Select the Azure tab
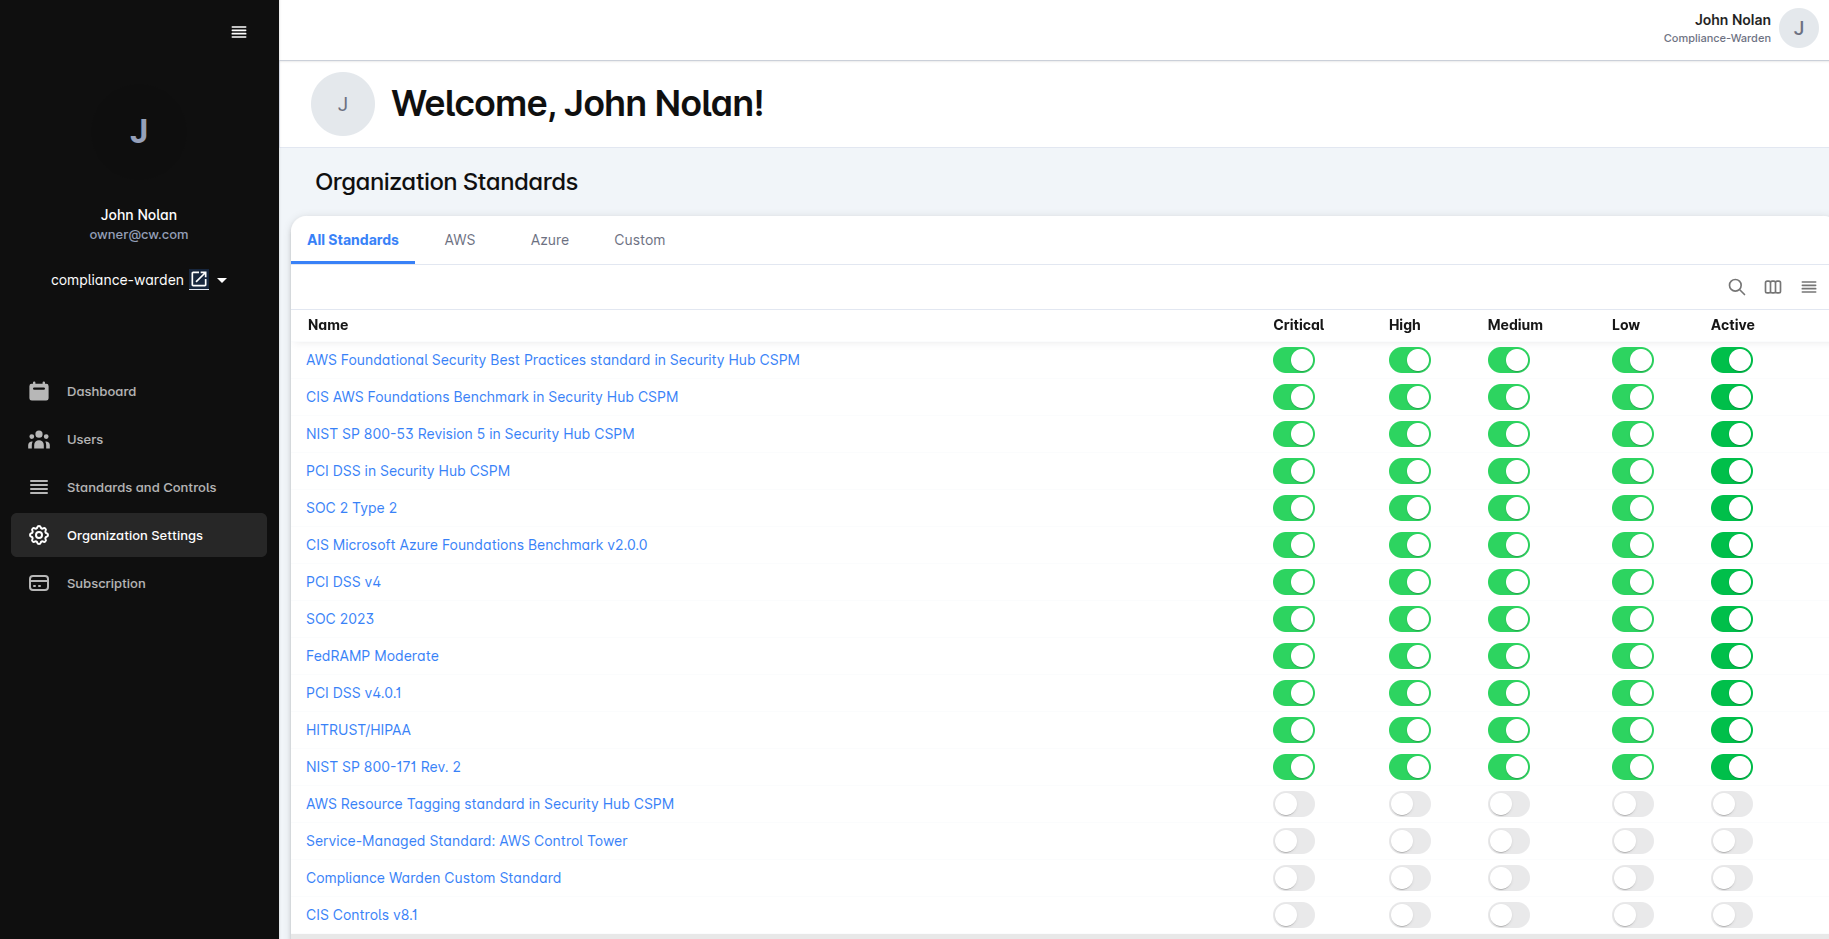The width and height of the screenshot is (1829, 939). click(x=549, y=240)
